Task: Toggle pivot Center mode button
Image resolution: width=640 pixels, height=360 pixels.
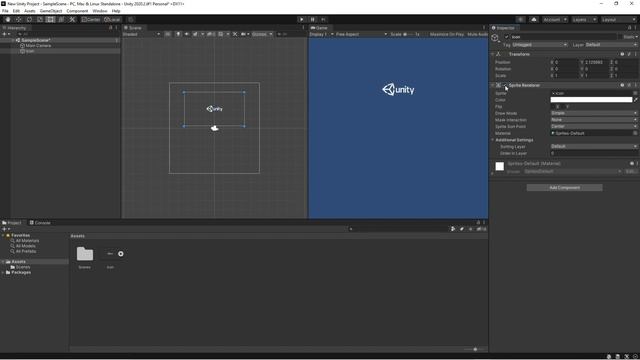Action: pos(91,20)
